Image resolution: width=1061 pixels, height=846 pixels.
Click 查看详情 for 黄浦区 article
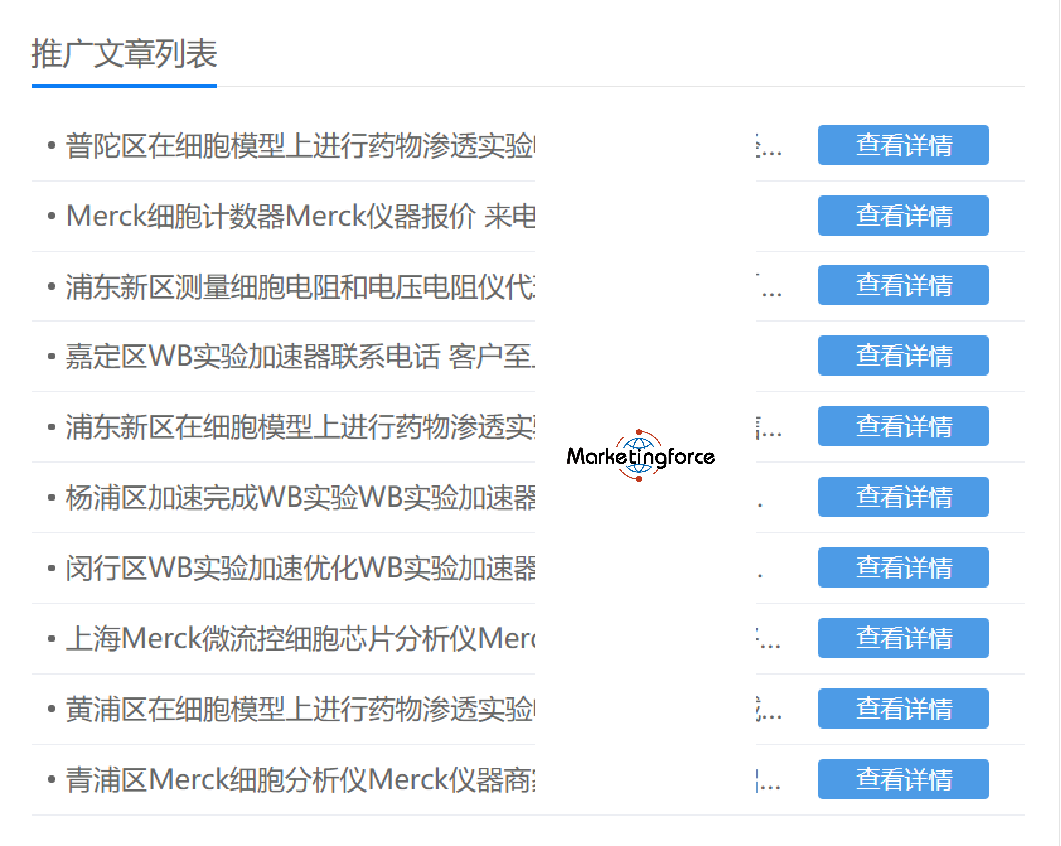(x=903, y=709)
